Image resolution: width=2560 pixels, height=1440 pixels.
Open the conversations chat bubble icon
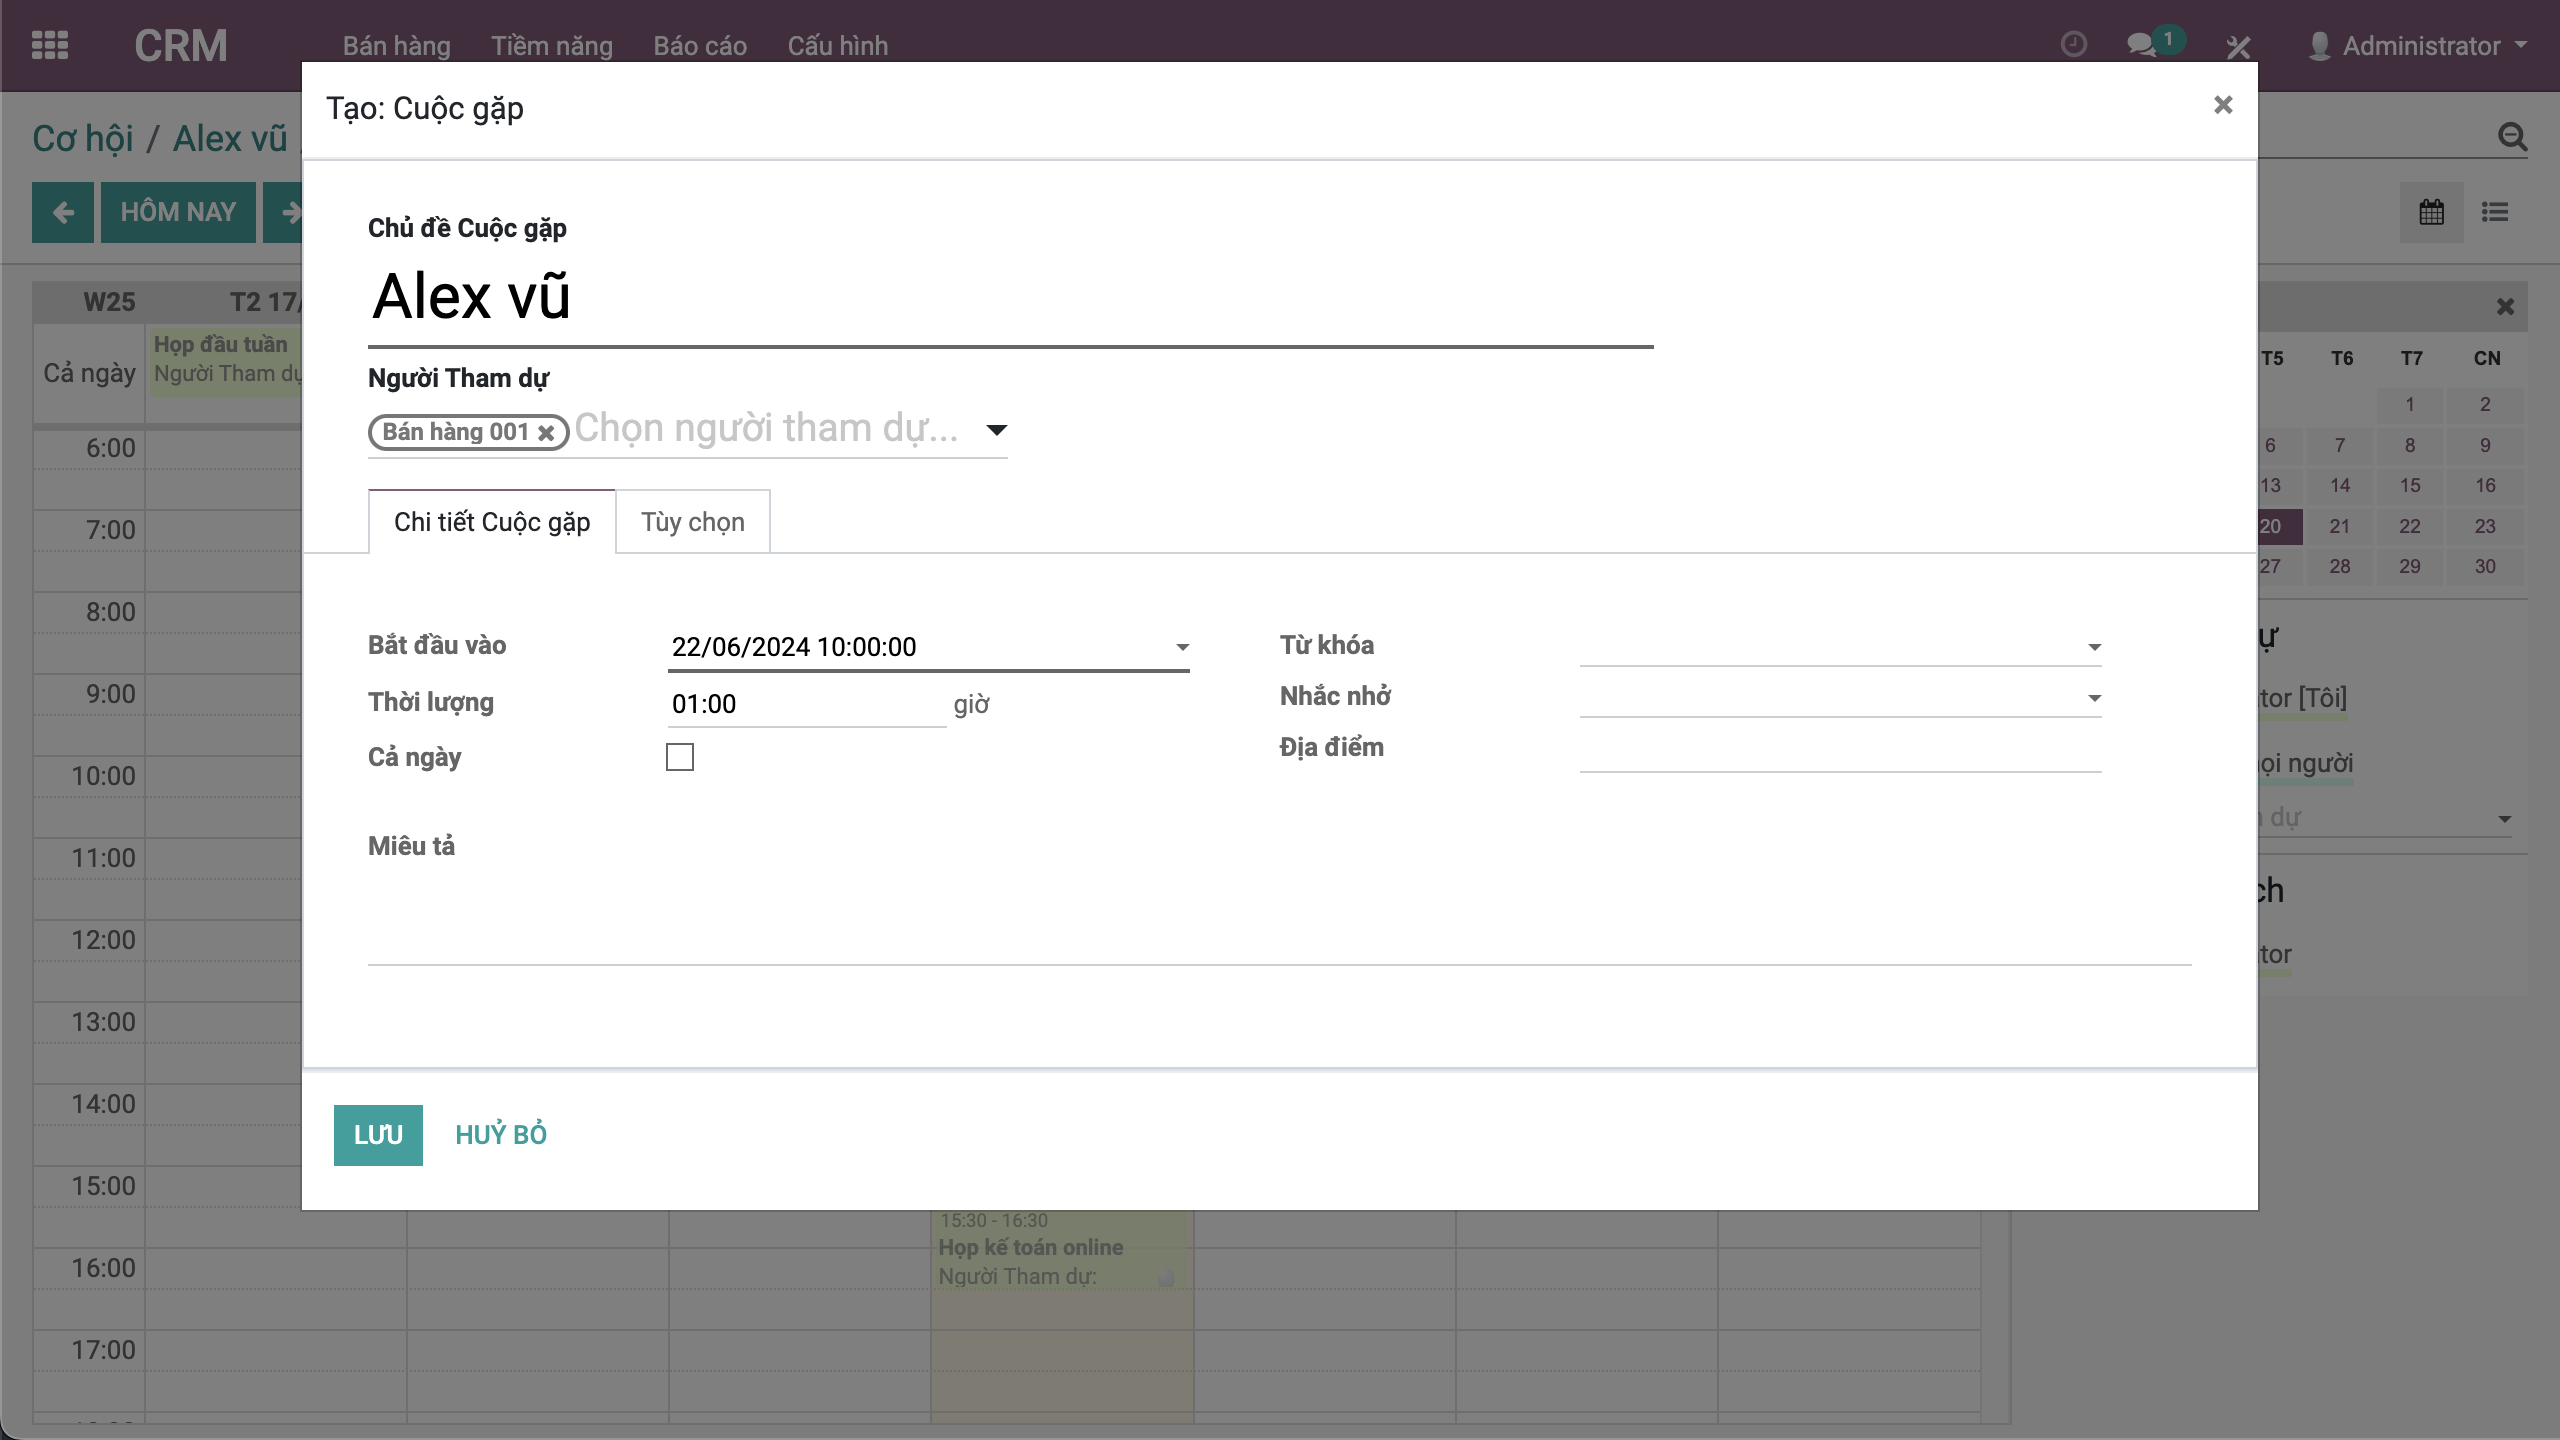pos(2140,45)
